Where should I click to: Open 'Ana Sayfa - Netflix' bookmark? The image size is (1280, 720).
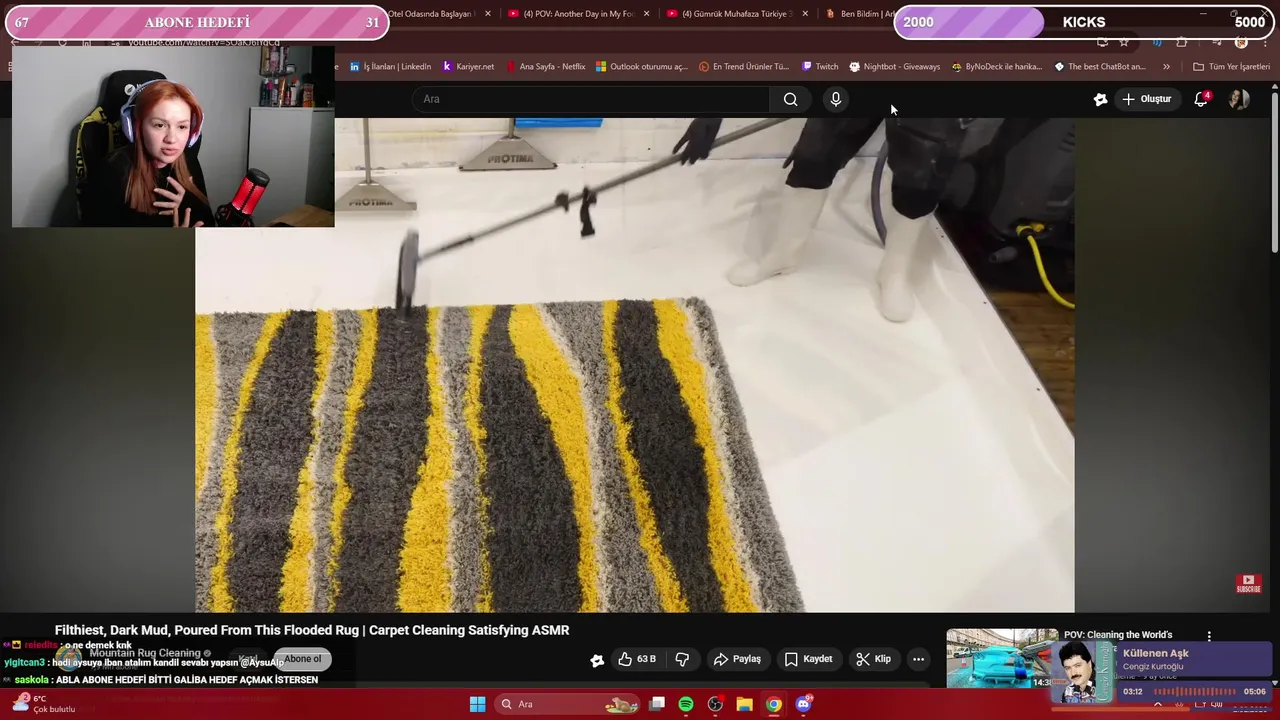coord(545,67)
